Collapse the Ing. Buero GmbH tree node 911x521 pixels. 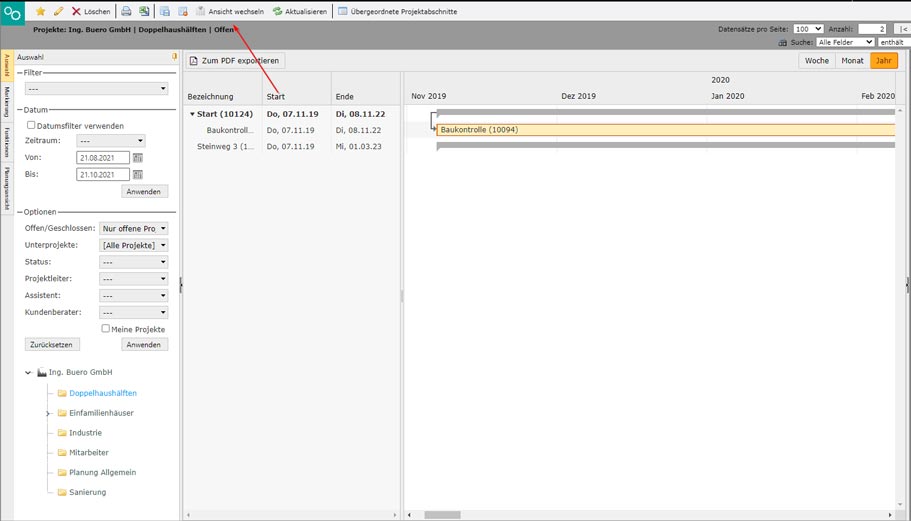[x=28, y=372]
